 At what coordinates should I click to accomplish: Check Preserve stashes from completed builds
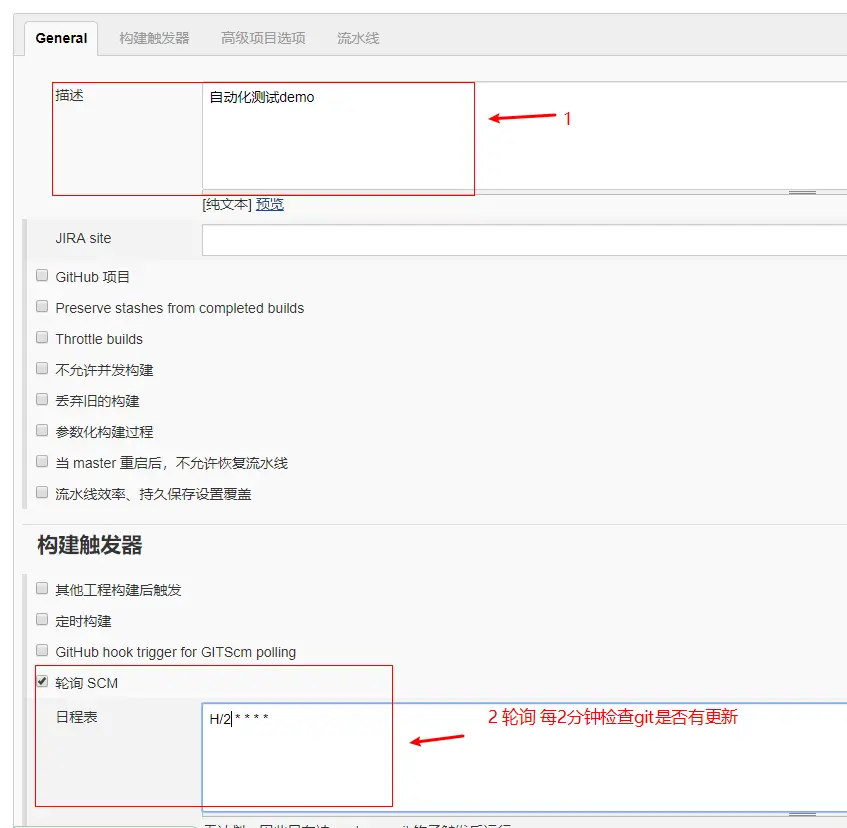(x=42, y=306)
